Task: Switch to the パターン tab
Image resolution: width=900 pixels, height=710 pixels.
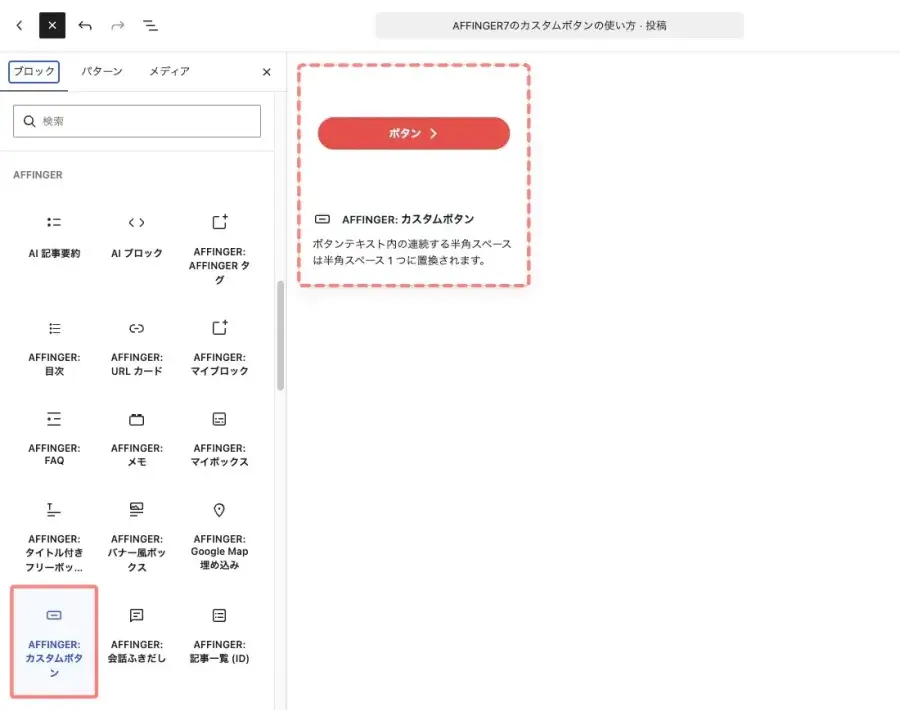Action: (x=102, y=72)
